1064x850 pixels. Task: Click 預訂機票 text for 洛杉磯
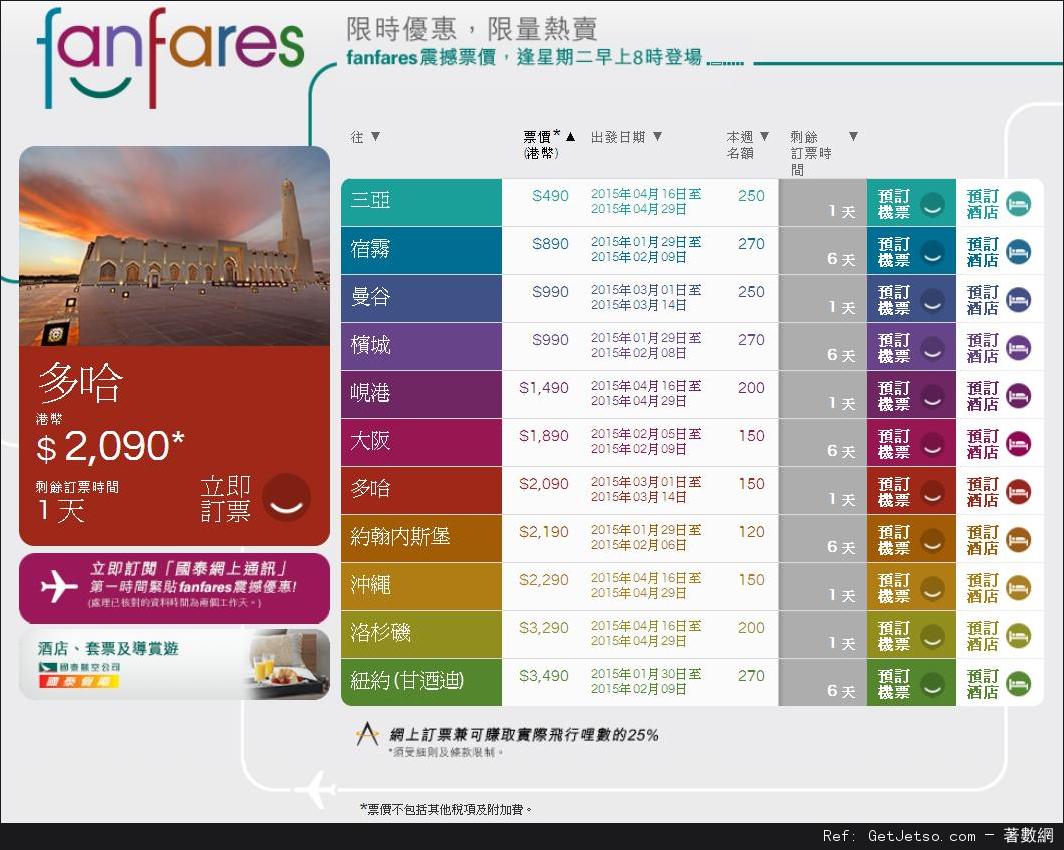[894, 636]
